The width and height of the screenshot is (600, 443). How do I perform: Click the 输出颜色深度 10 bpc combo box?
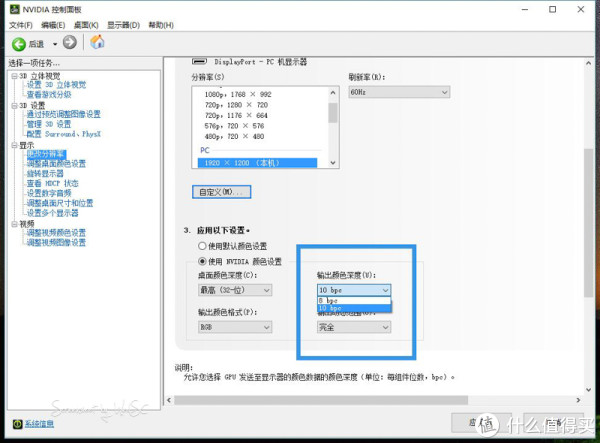pyautogui.click(x=354, y=290)
